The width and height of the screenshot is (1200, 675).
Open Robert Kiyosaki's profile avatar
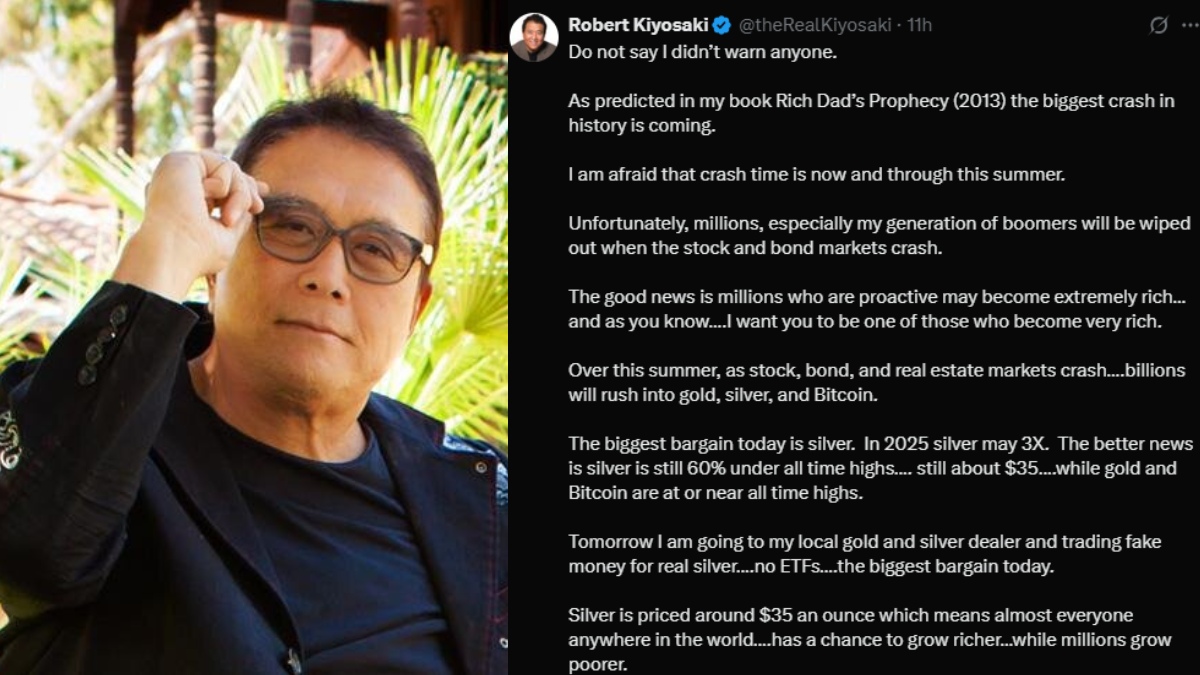(x=534, y=37)
